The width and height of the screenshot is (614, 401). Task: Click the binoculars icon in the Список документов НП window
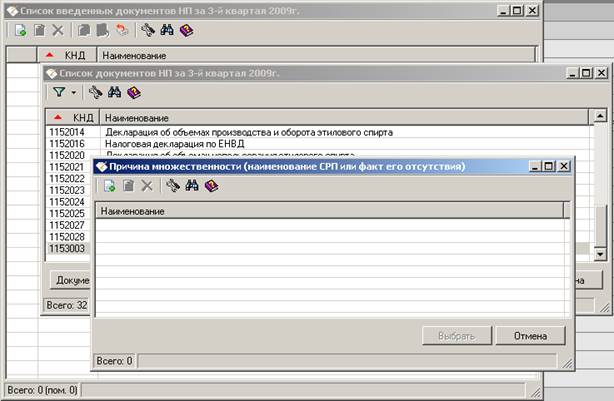(114, 92)
